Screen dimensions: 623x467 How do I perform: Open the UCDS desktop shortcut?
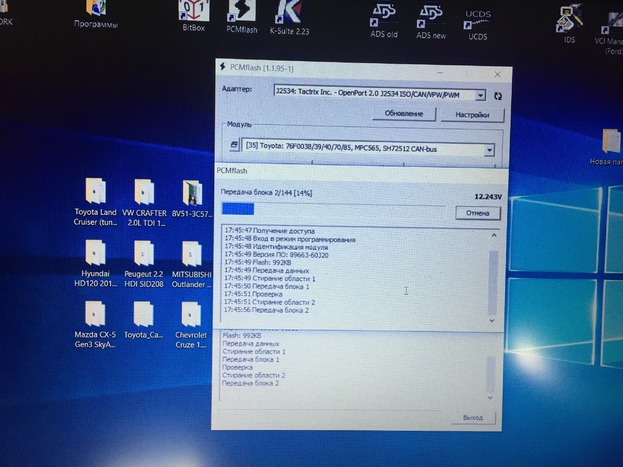point(477,20)
